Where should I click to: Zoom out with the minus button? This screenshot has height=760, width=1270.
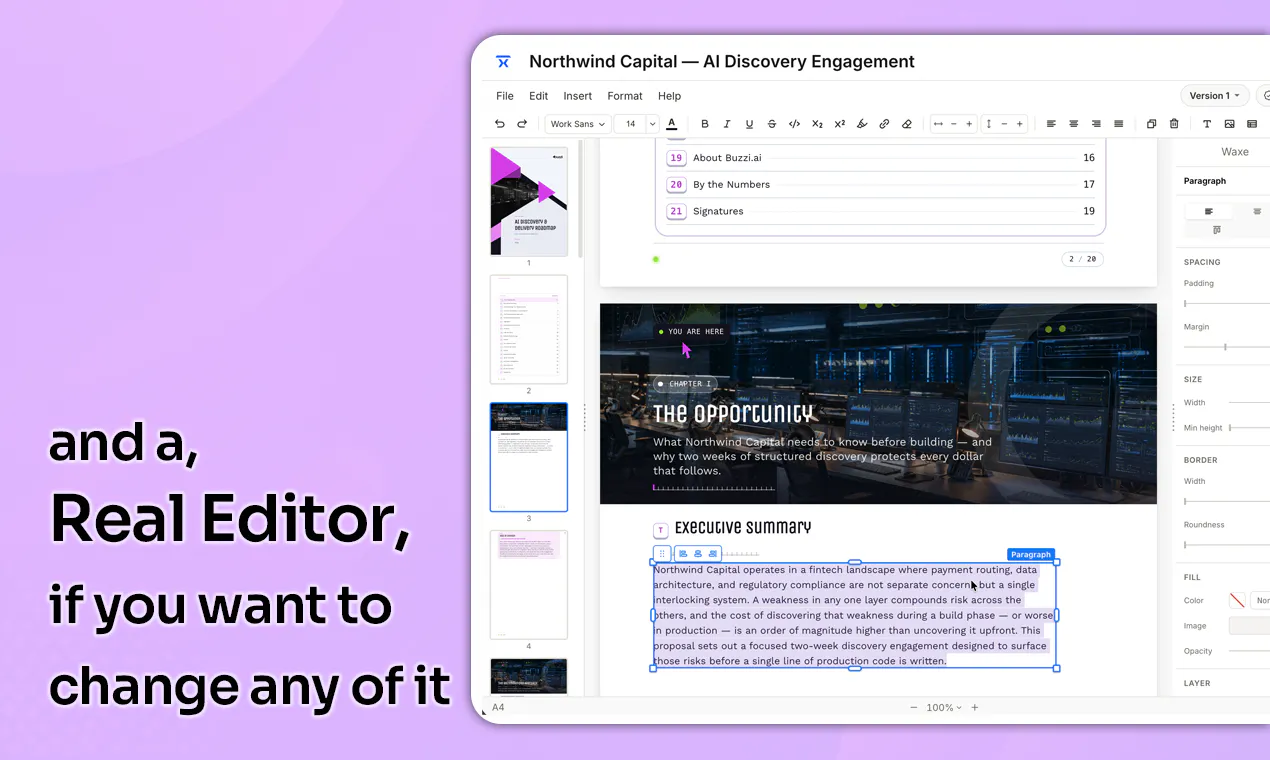click(x=913, y=707)
